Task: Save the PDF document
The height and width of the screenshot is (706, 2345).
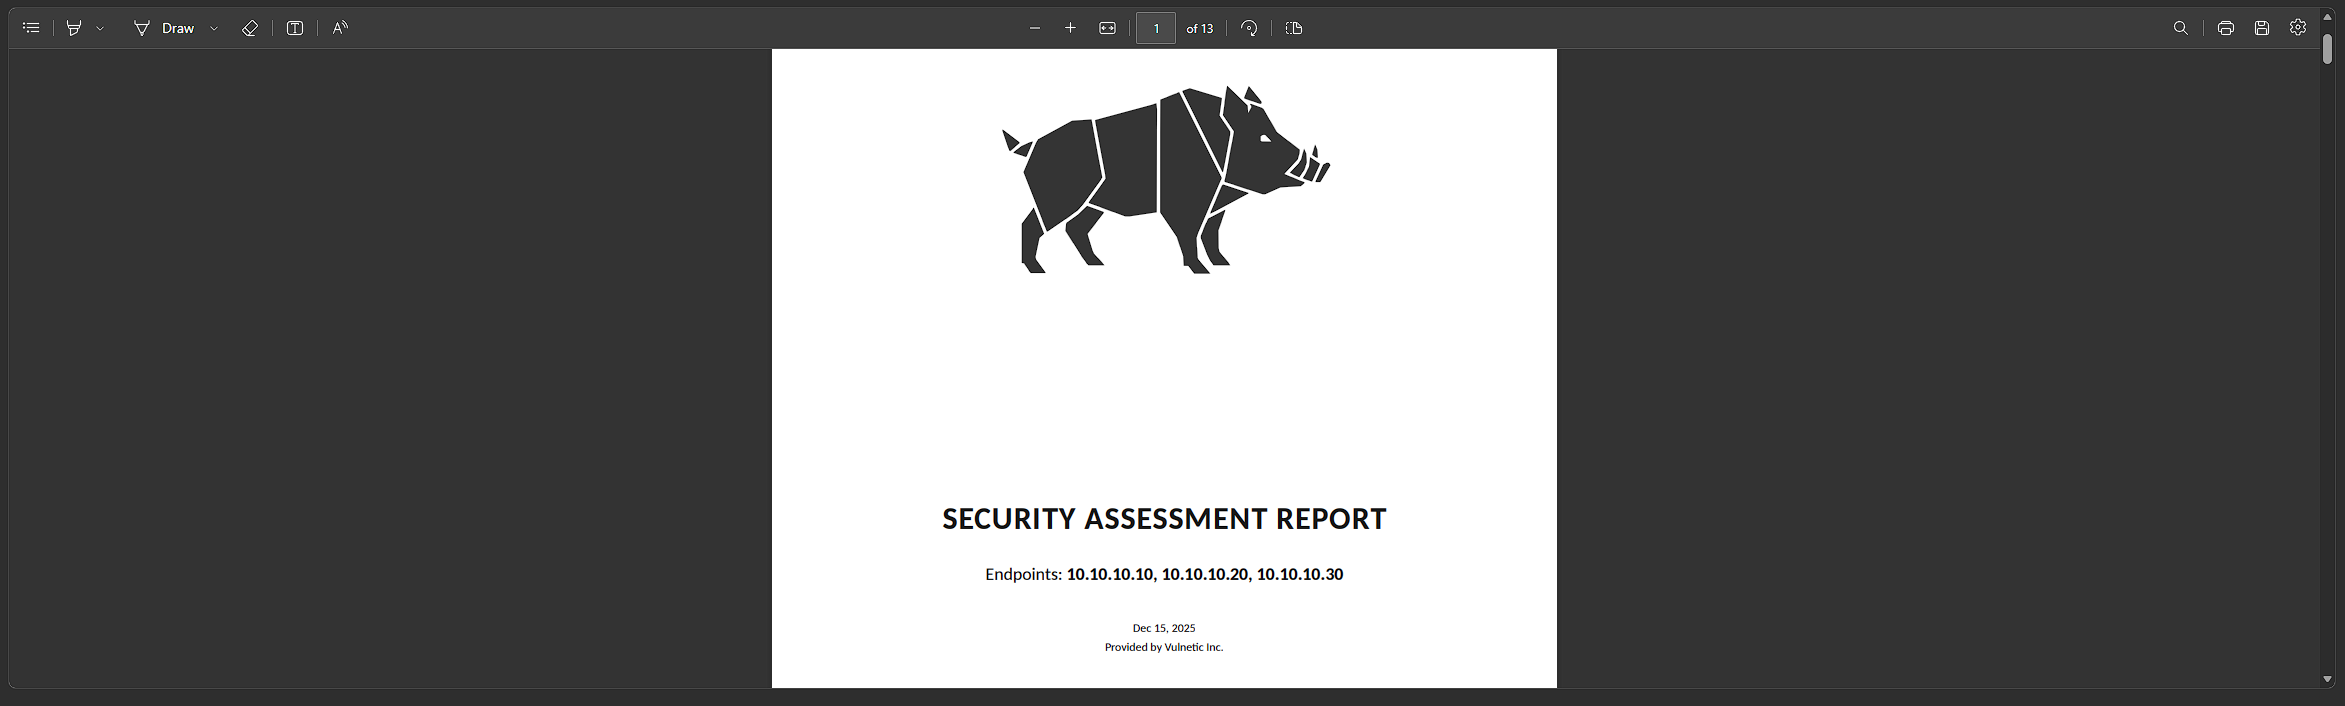Action: click(x=2262, y=28)
